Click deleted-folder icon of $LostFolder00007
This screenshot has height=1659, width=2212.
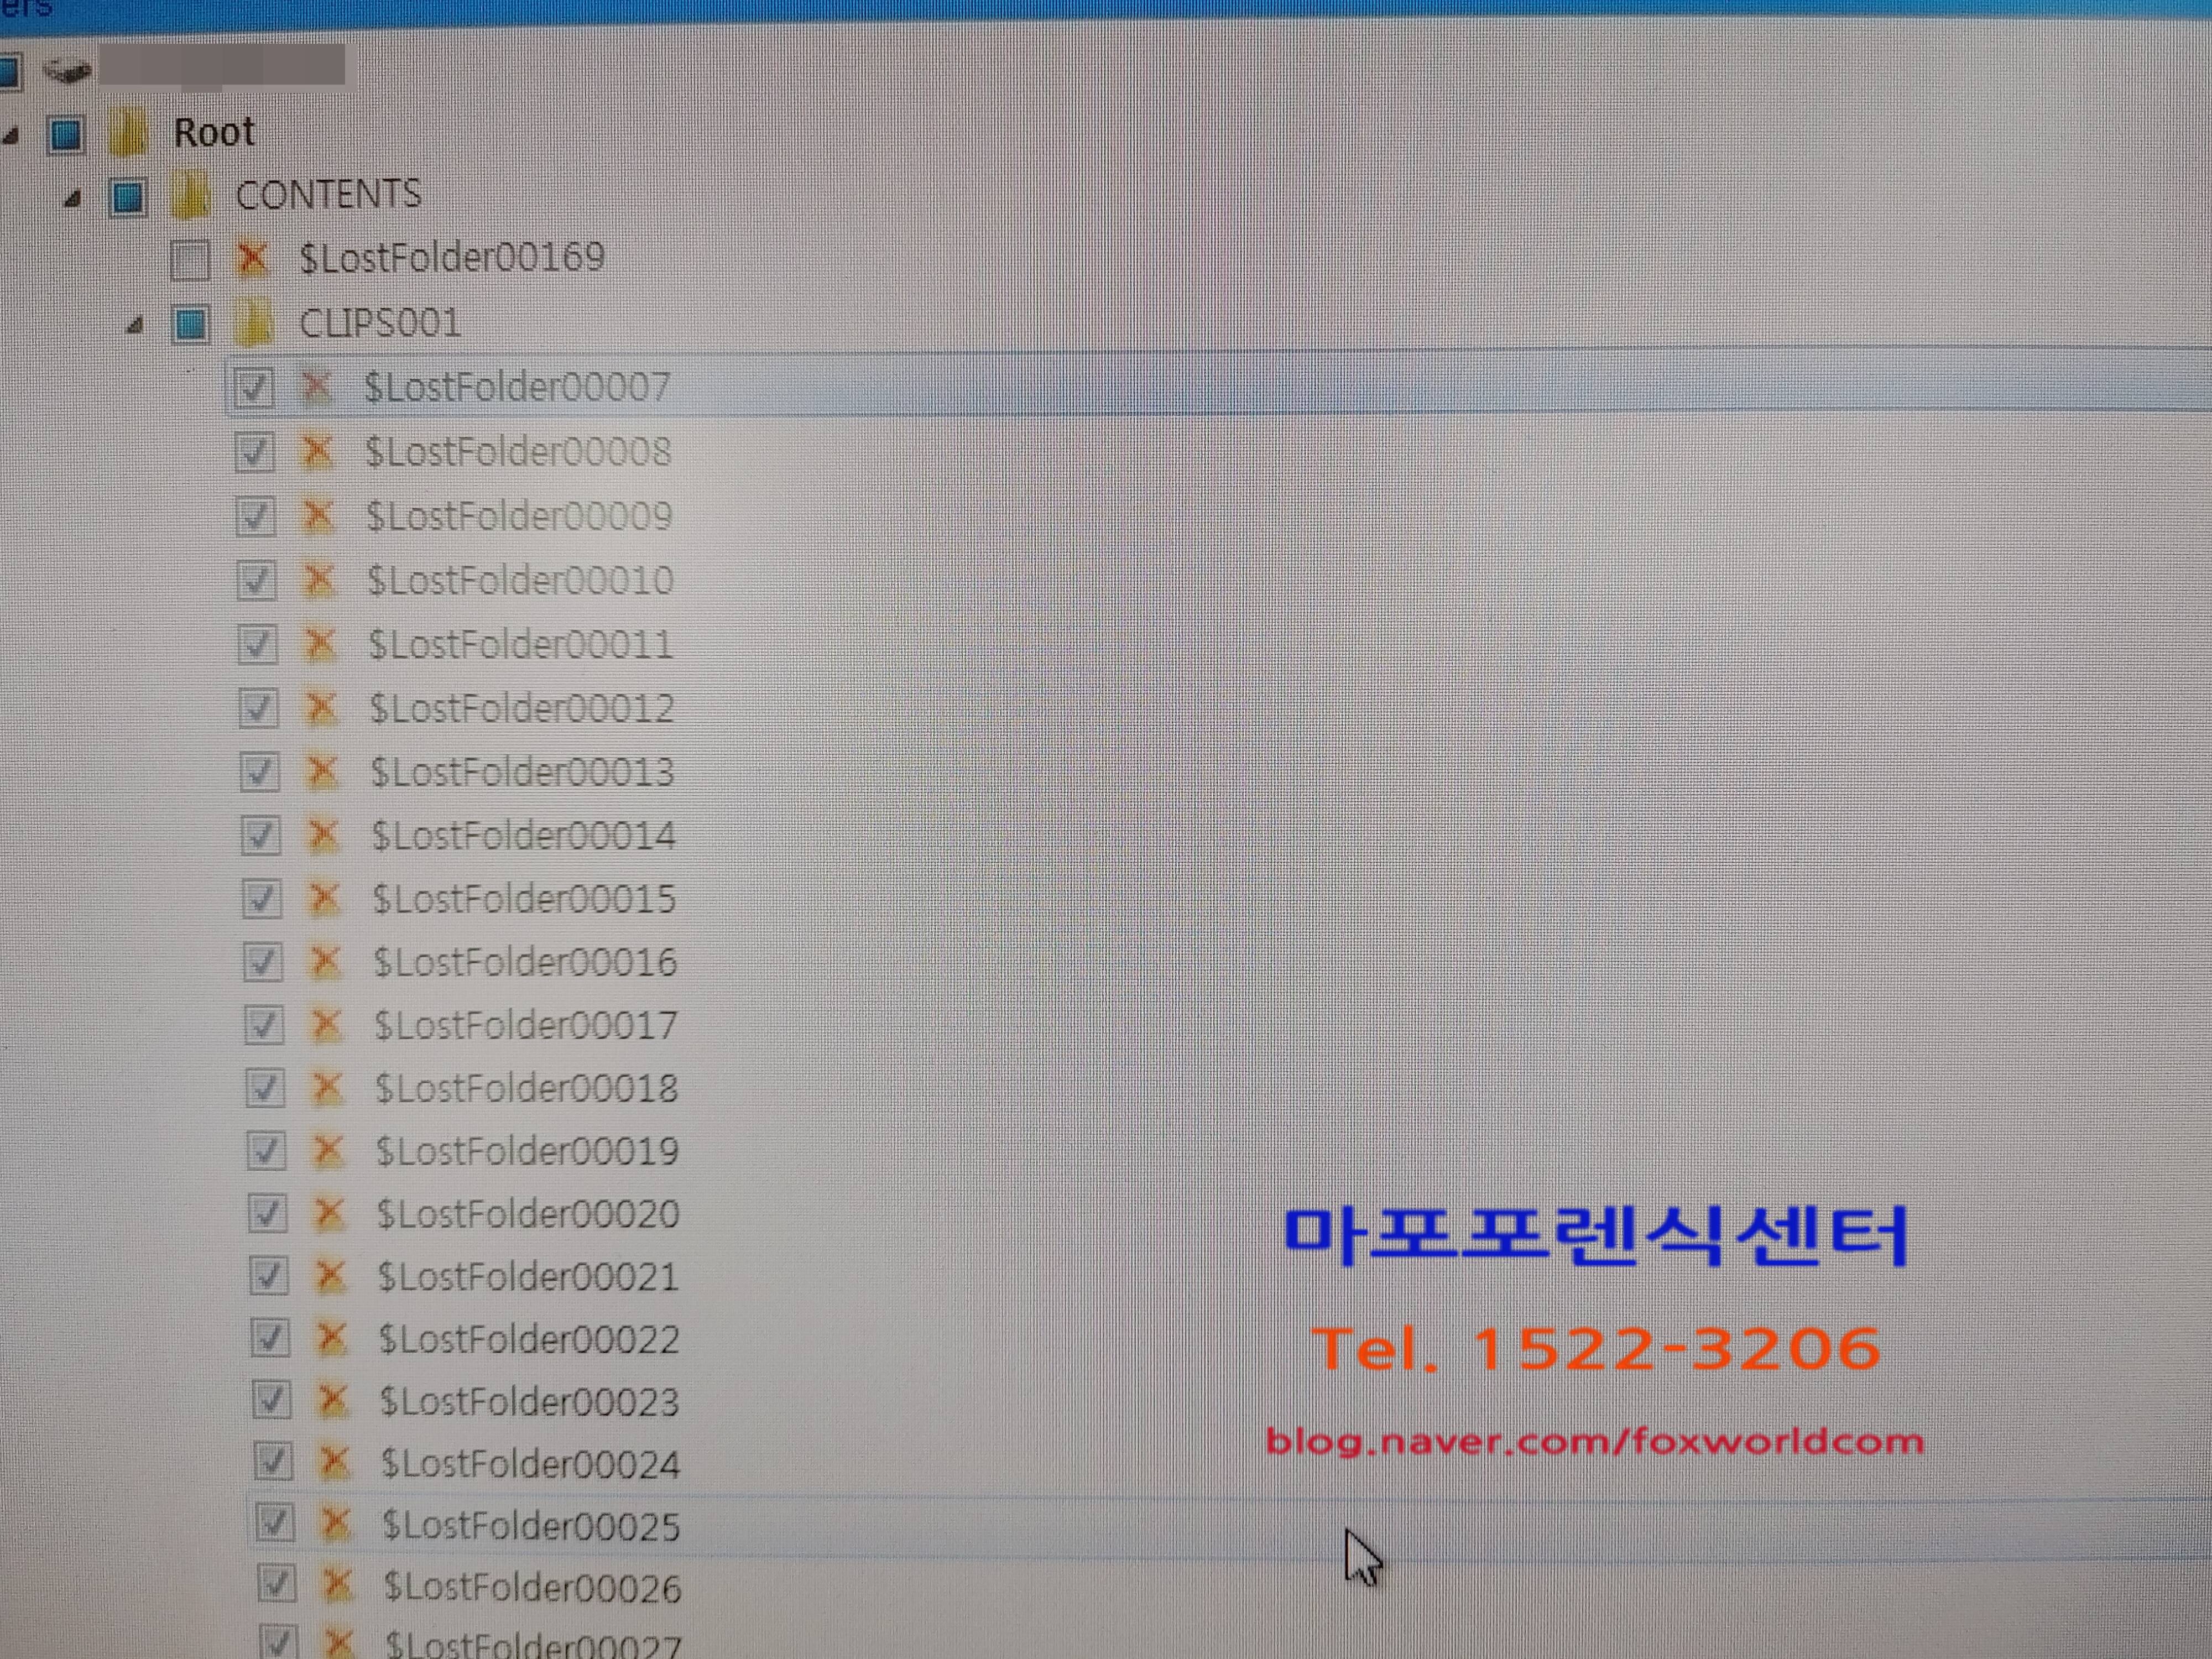tap(316, 388)
